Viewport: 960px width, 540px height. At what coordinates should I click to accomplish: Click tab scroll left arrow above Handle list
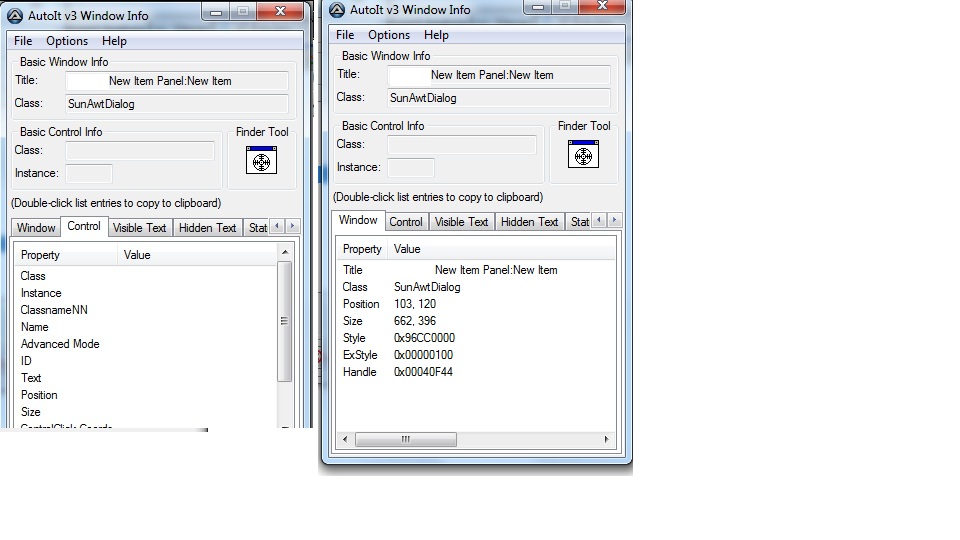pos(599,220)
